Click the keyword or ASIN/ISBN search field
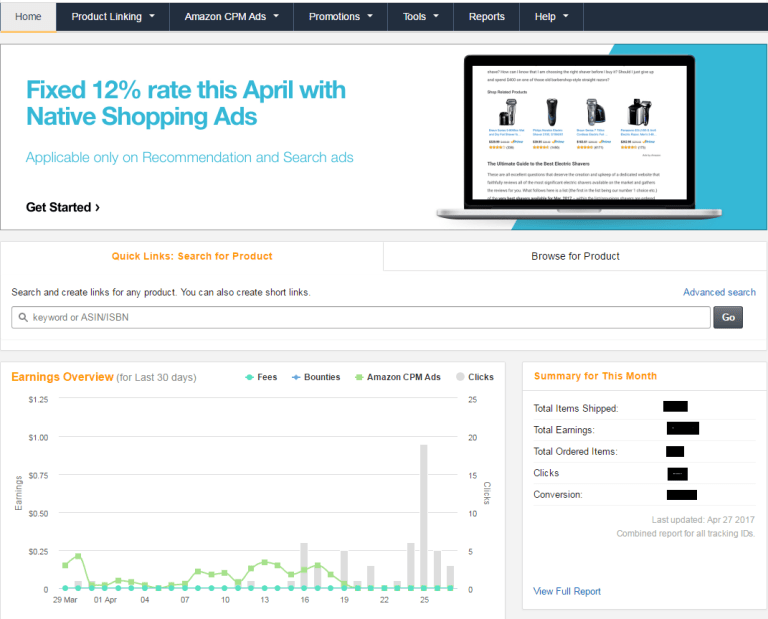This screenshot has height=619, width=768. click(361, 317)
